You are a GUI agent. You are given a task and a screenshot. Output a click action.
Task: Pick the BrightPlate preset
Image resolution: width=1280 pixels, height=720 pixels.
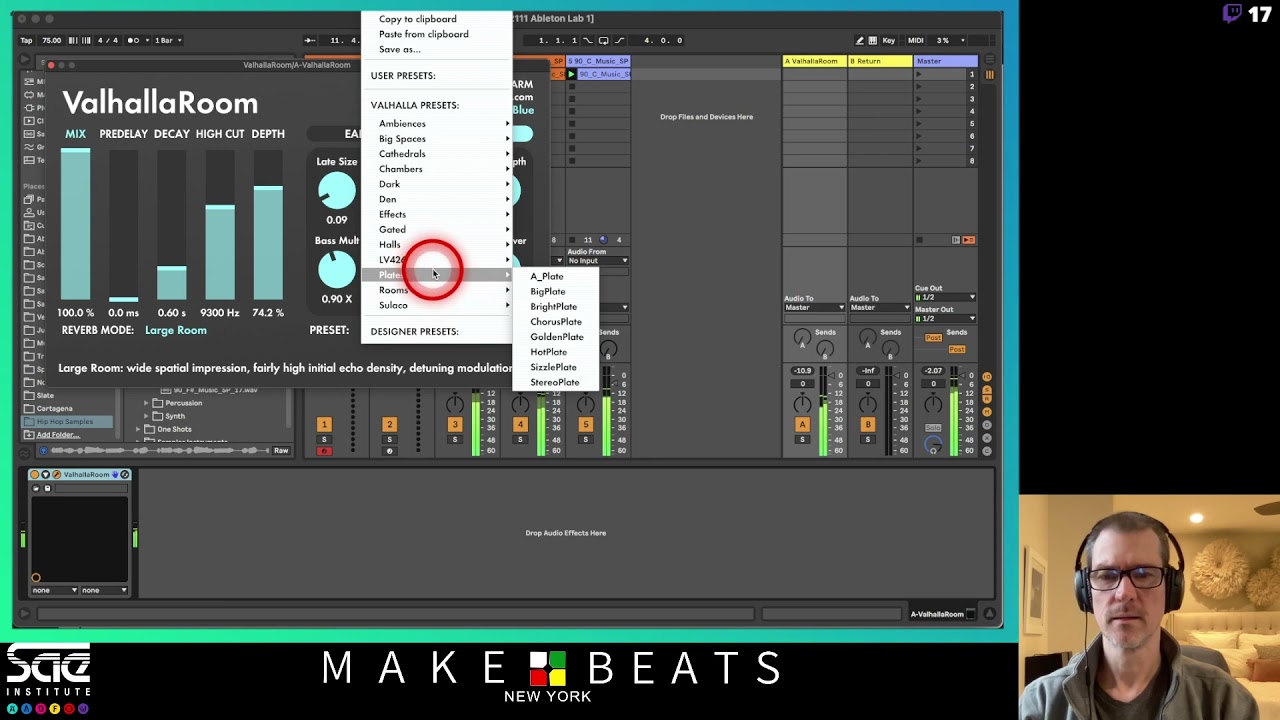[x=554, y=306]
